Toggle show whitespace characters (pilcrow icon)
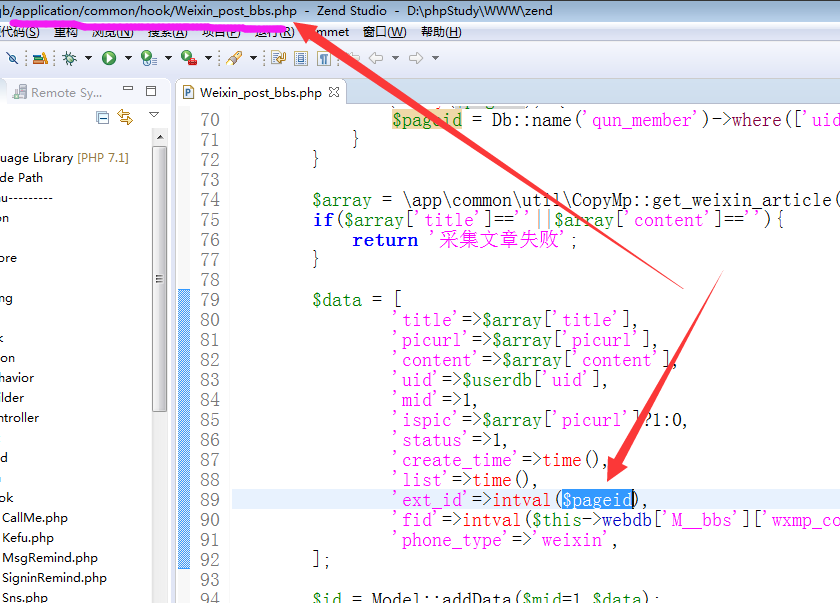The image size is (840, 603). [x=324, y=58]
